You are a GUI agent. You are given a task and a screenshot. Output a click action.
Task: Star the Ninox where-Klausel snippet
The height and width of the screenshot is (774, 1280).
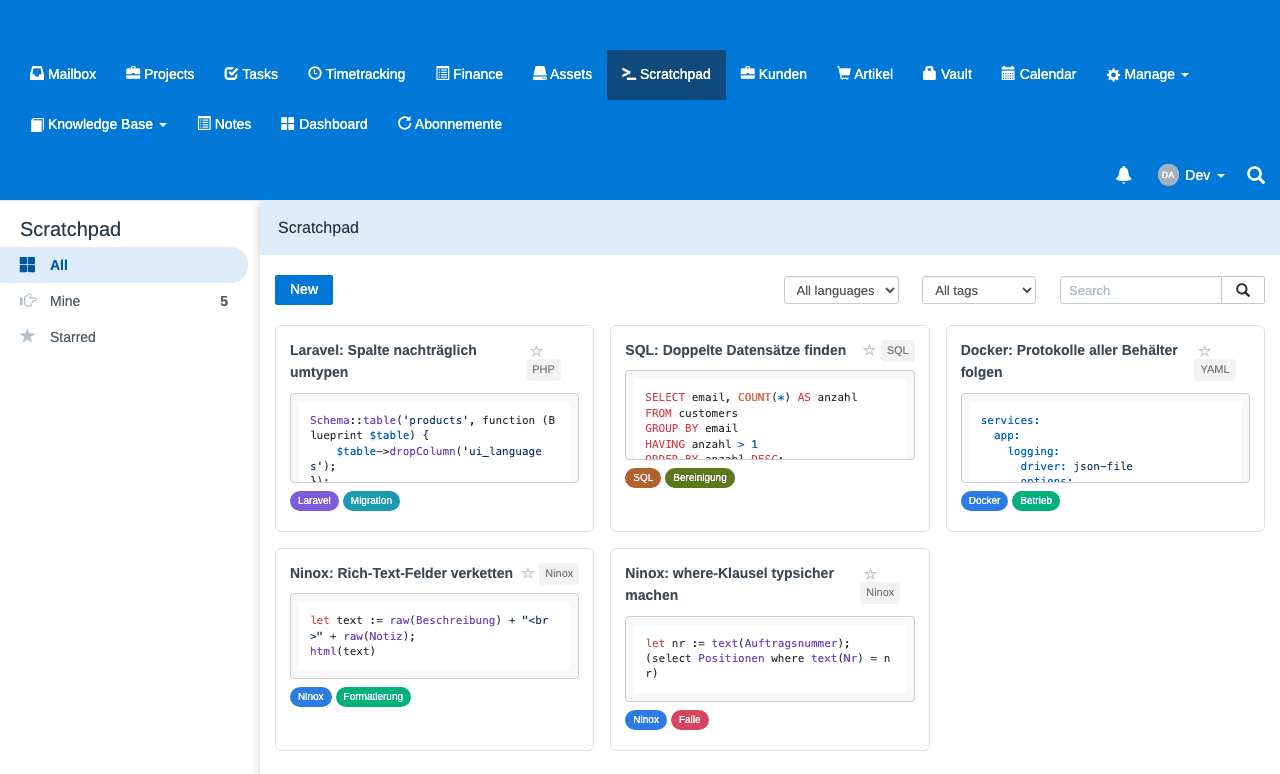tap(870, 574)
